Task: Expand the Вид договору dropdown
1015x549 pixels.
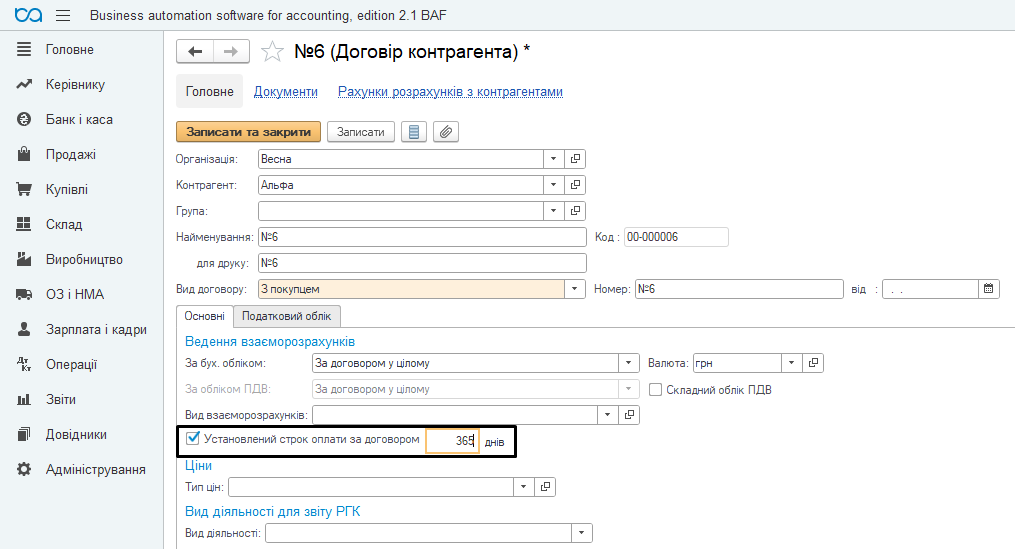Action: click(574, 289)
